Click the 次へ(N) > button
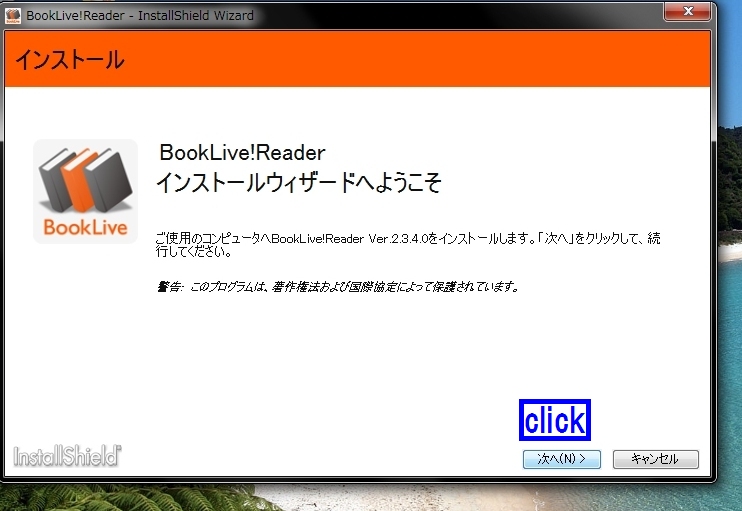Screen dimensions: 742x511 (562, 459)
